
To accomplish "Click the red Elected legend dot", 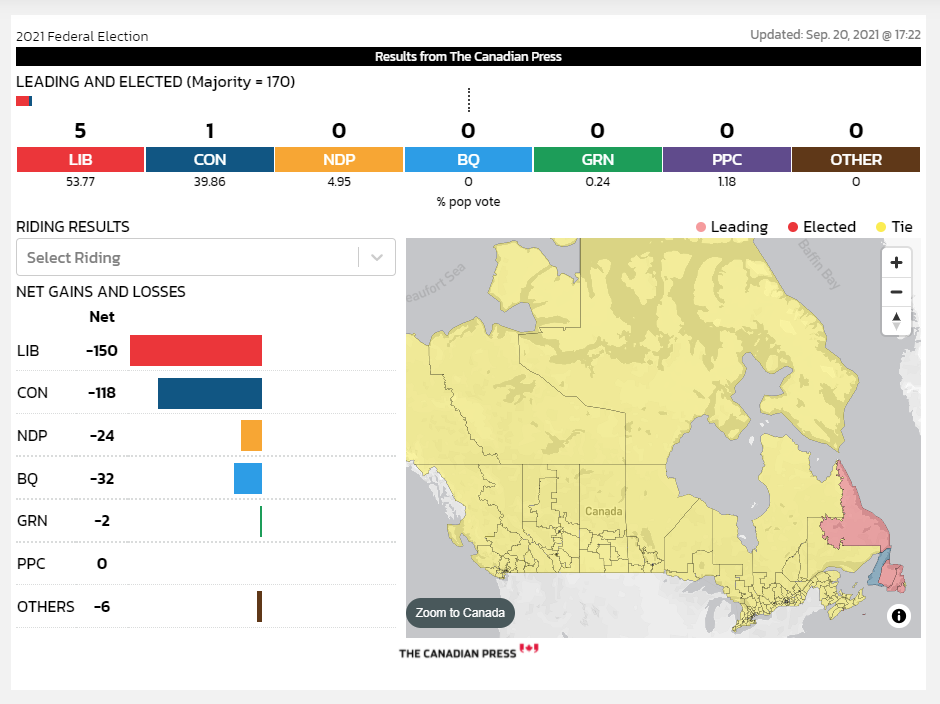I will 793,227.
